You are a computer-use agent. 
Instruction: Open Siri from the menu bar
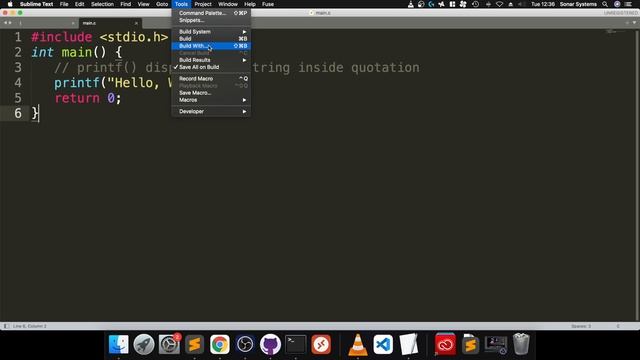pyautogui.click(x=617, y=4)
